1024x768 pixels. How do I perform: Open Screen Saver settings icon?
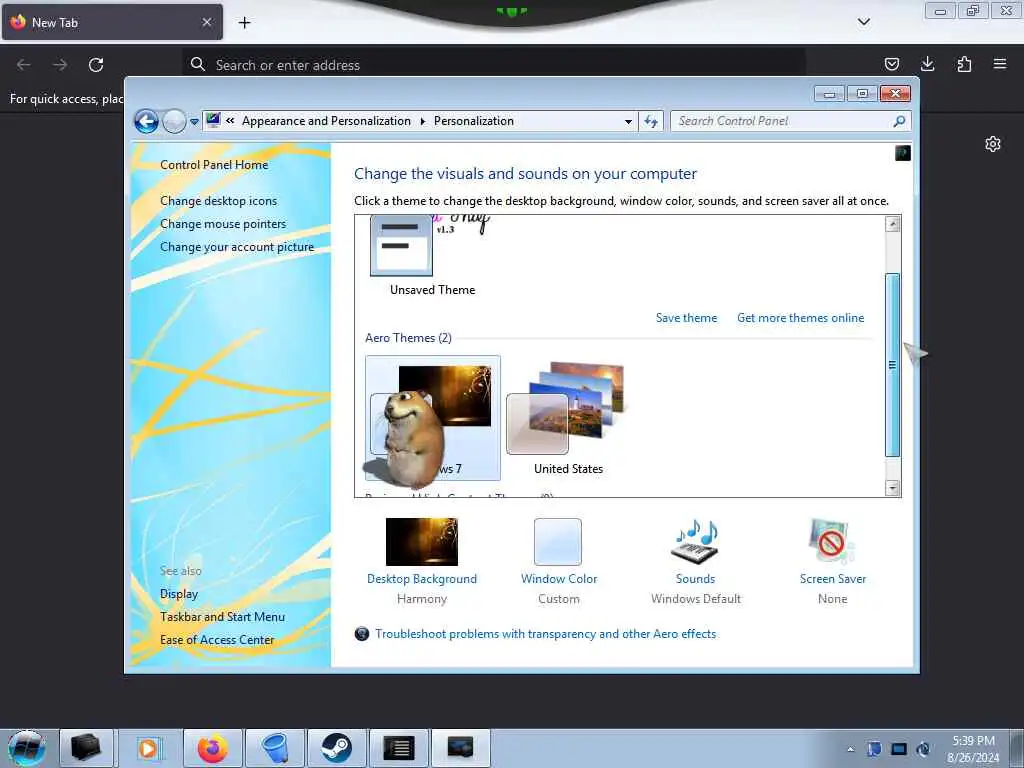pyautogui.click(x=831, y=541)
